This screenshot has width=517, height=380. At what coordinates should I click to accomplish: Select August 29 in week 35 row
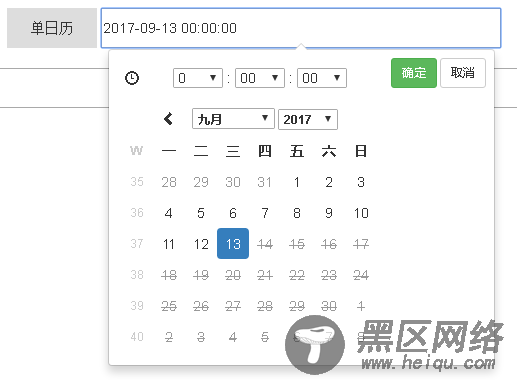click(201, 182)
